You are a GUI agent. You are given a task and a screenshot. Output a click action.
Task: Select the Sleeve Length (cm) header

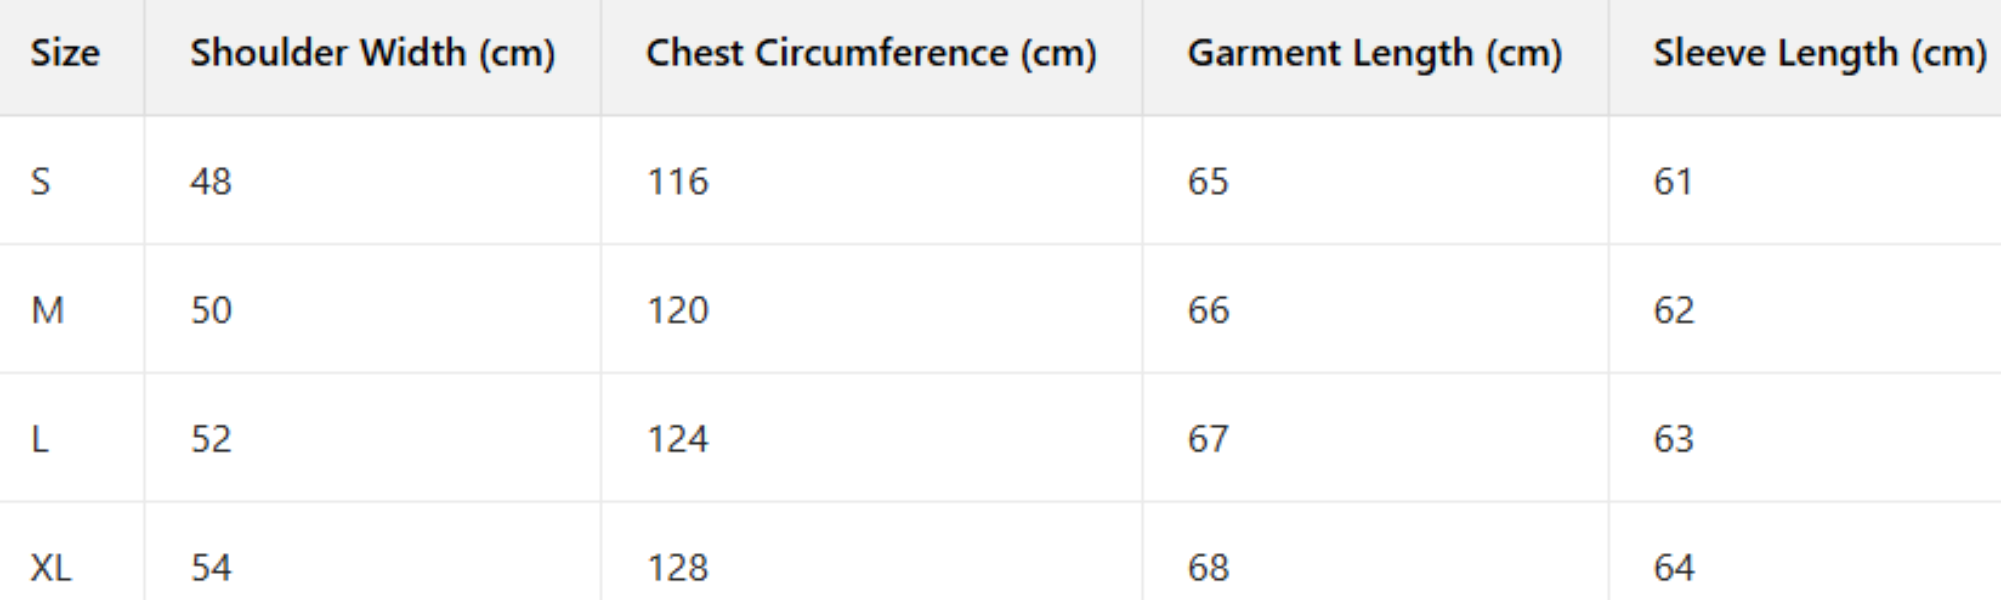1819,53
